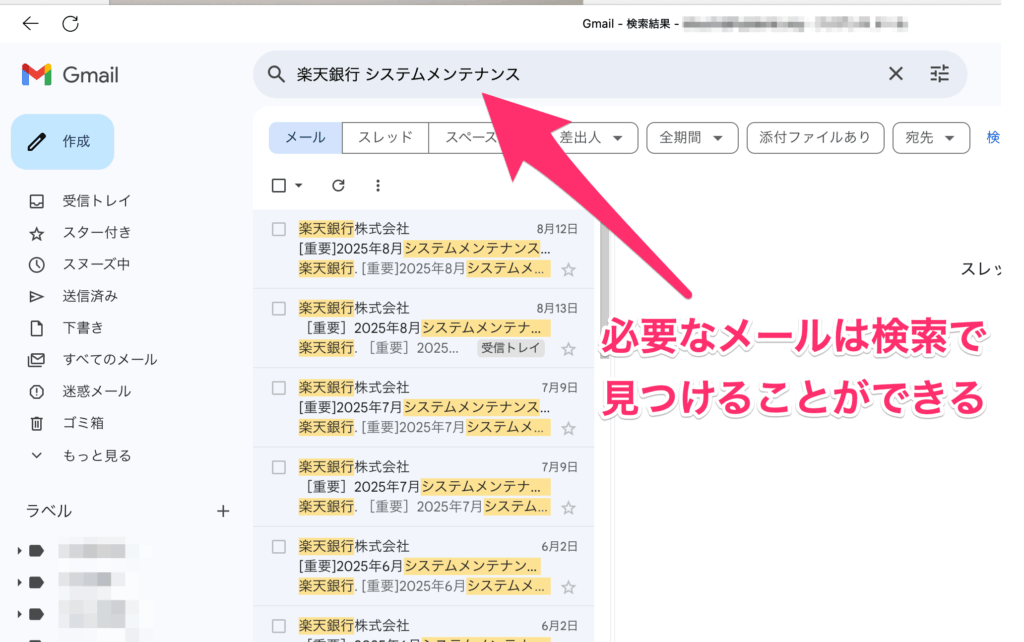Open スヌーズ中 via its clock icon
Screen dimensions: 1024x642
coord(37,265)
